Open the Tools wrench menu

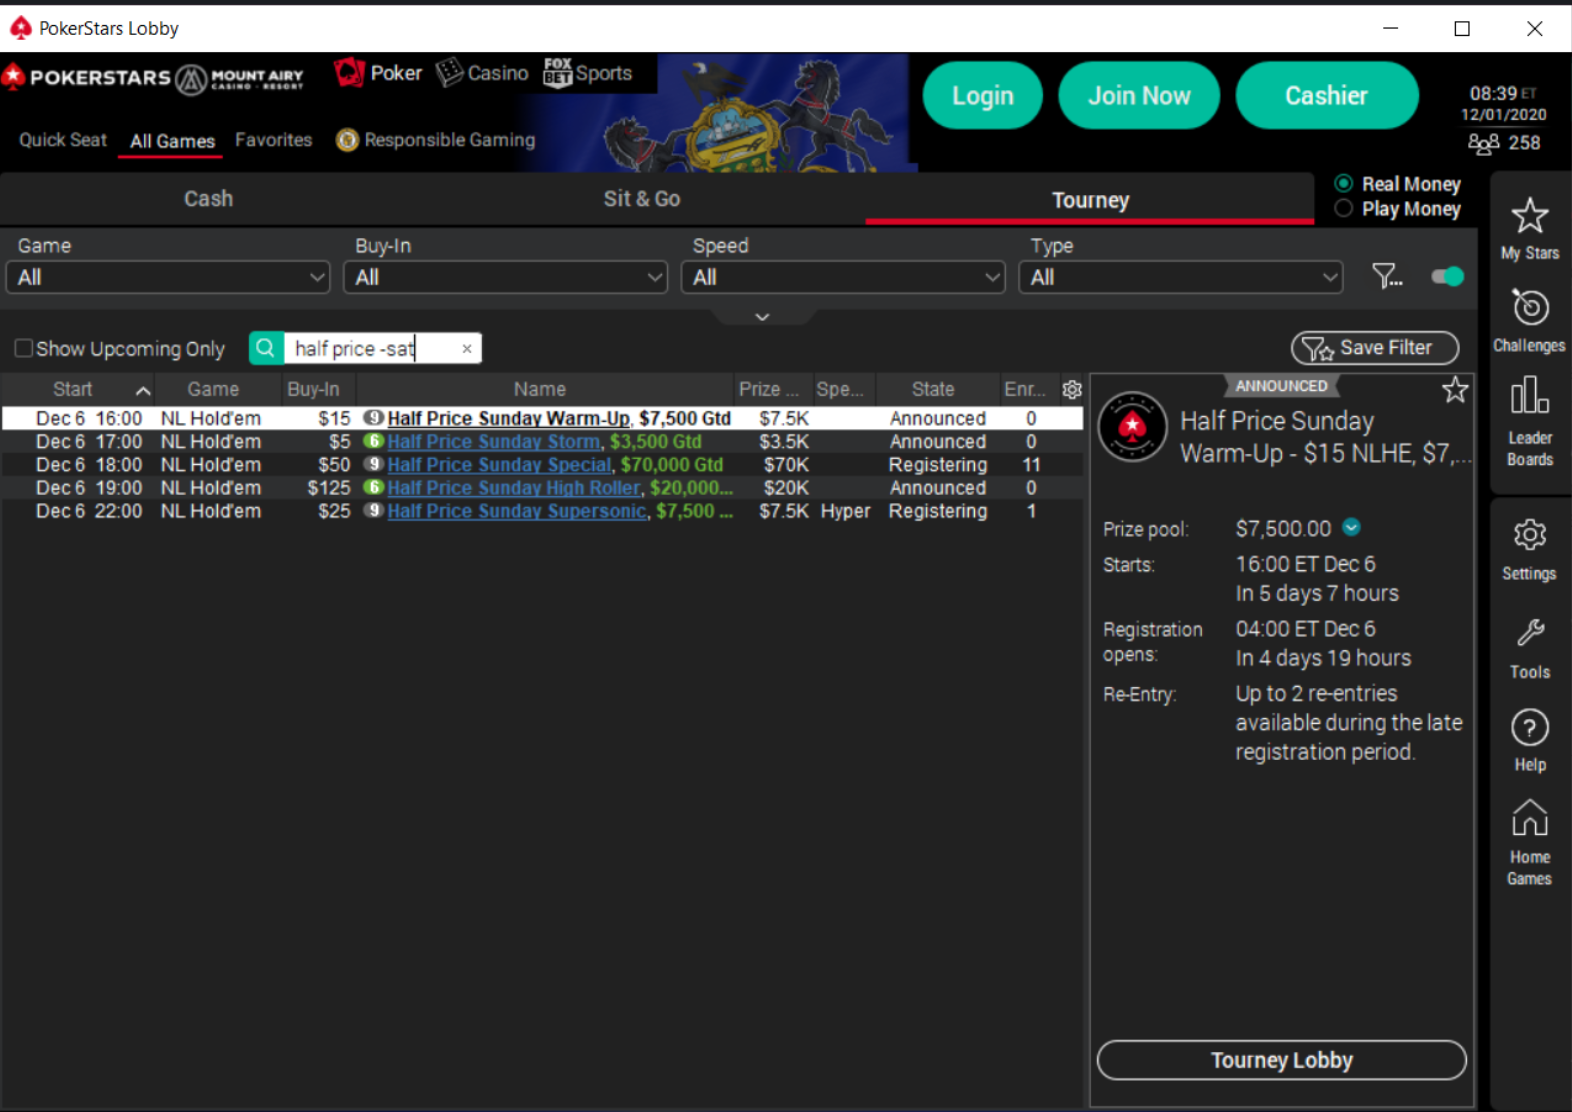coord(1529,648)
